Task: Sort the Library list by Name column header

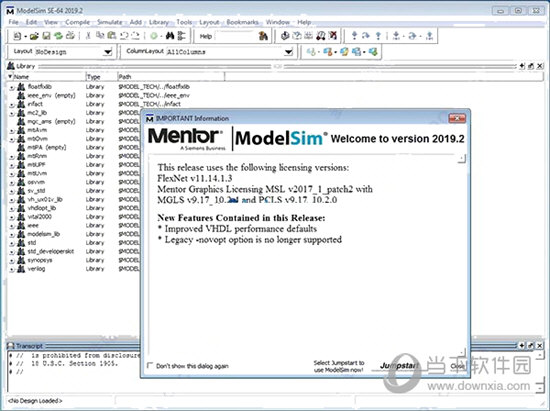Action: click(46, 76)
